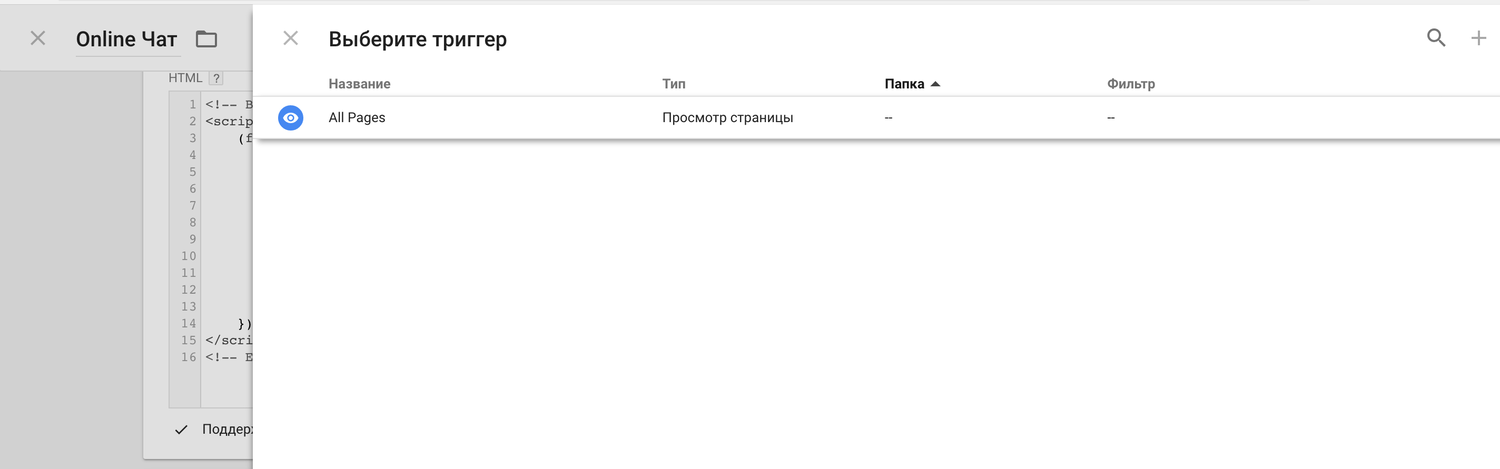
Task: Click line 1 comment in HTML editor
Action: tap(229, 103)
